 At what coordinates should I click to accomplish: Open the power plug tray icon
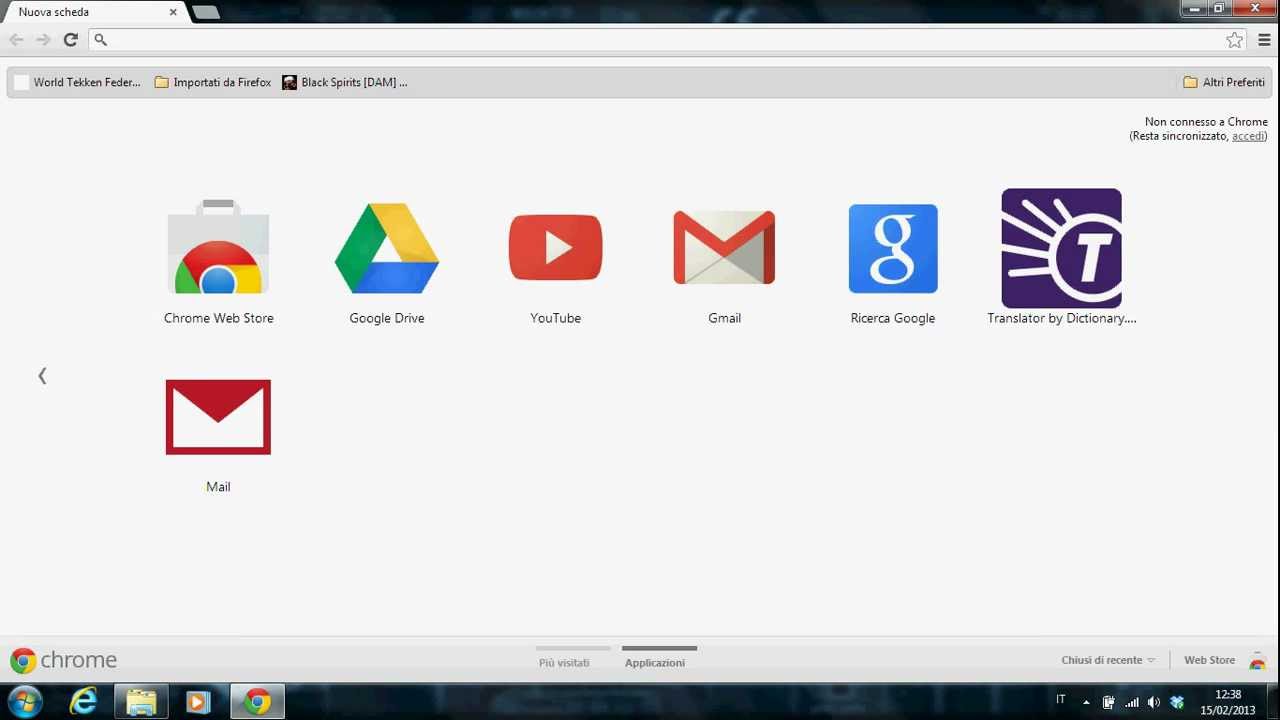tap(1108, 702)
